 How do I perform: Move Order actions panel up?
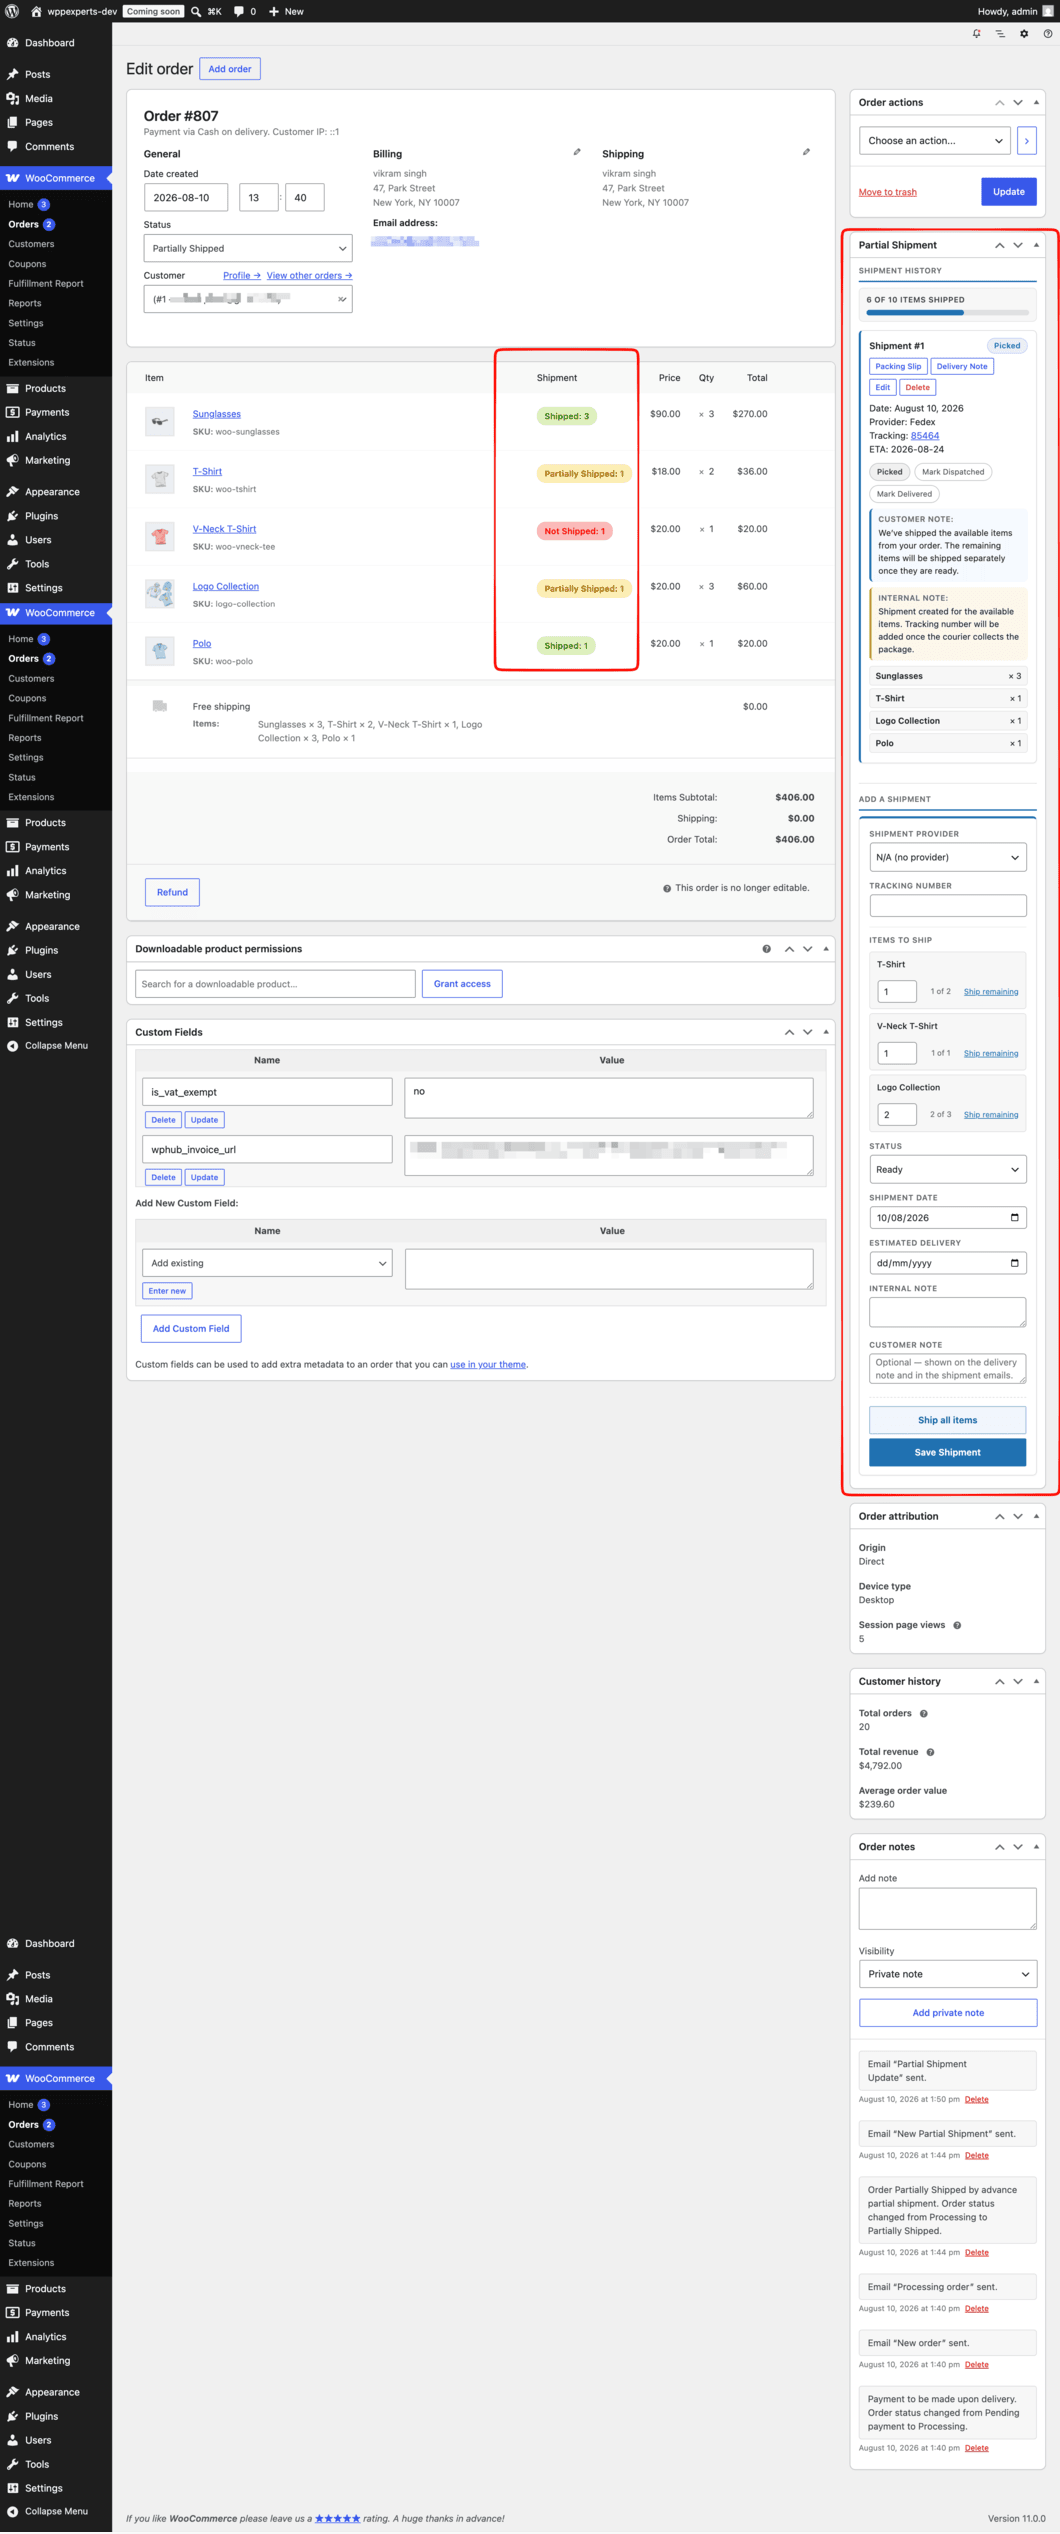pyautogui.click(x=999, y=102)
